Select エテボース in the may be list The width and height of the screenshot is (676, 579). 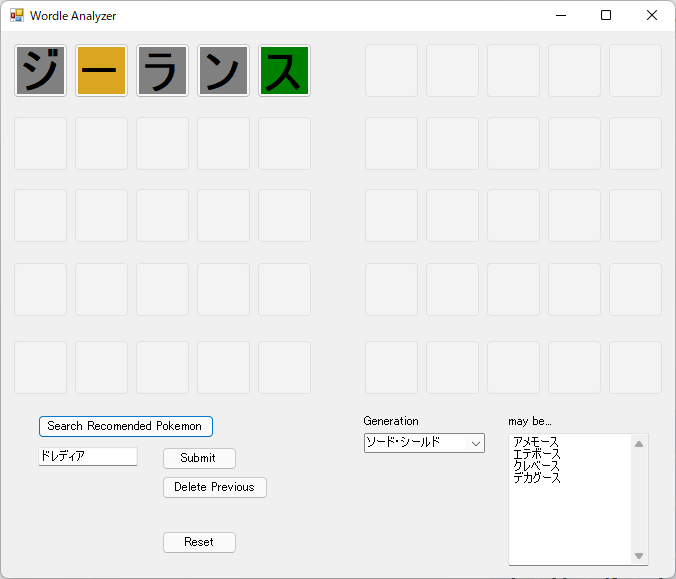coord(536,454)
